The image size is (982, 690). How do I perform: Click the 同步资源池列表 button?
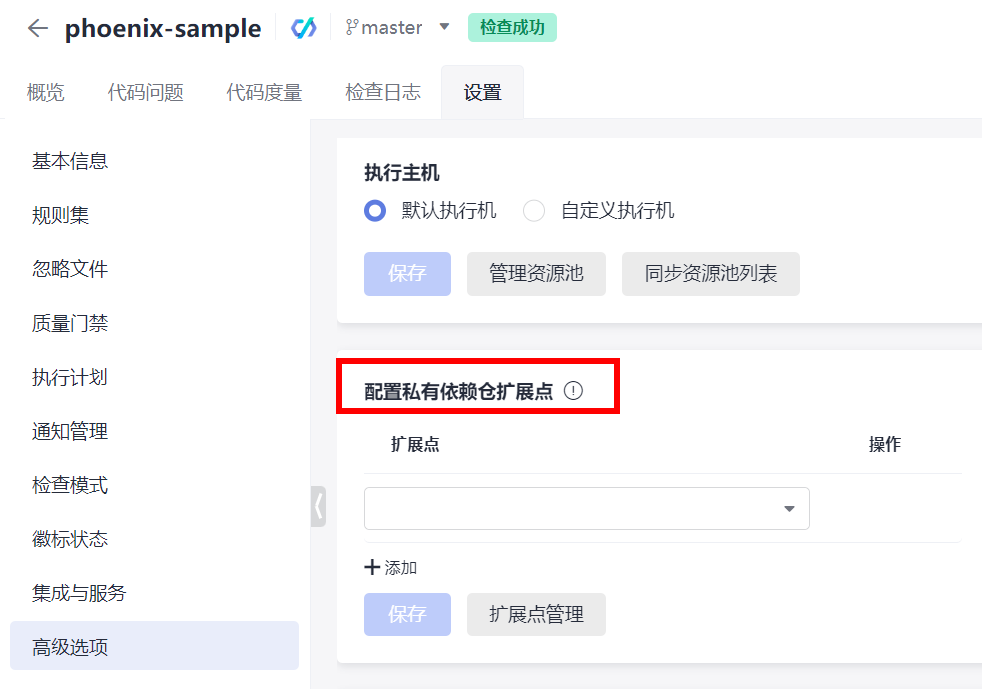click(x=710, y=274)
